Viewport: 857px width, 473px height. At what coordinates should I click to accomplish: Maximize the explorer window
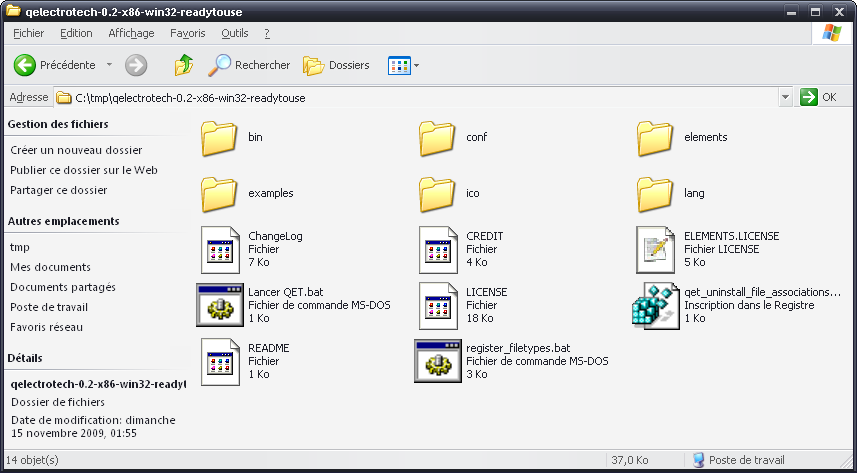816,11
